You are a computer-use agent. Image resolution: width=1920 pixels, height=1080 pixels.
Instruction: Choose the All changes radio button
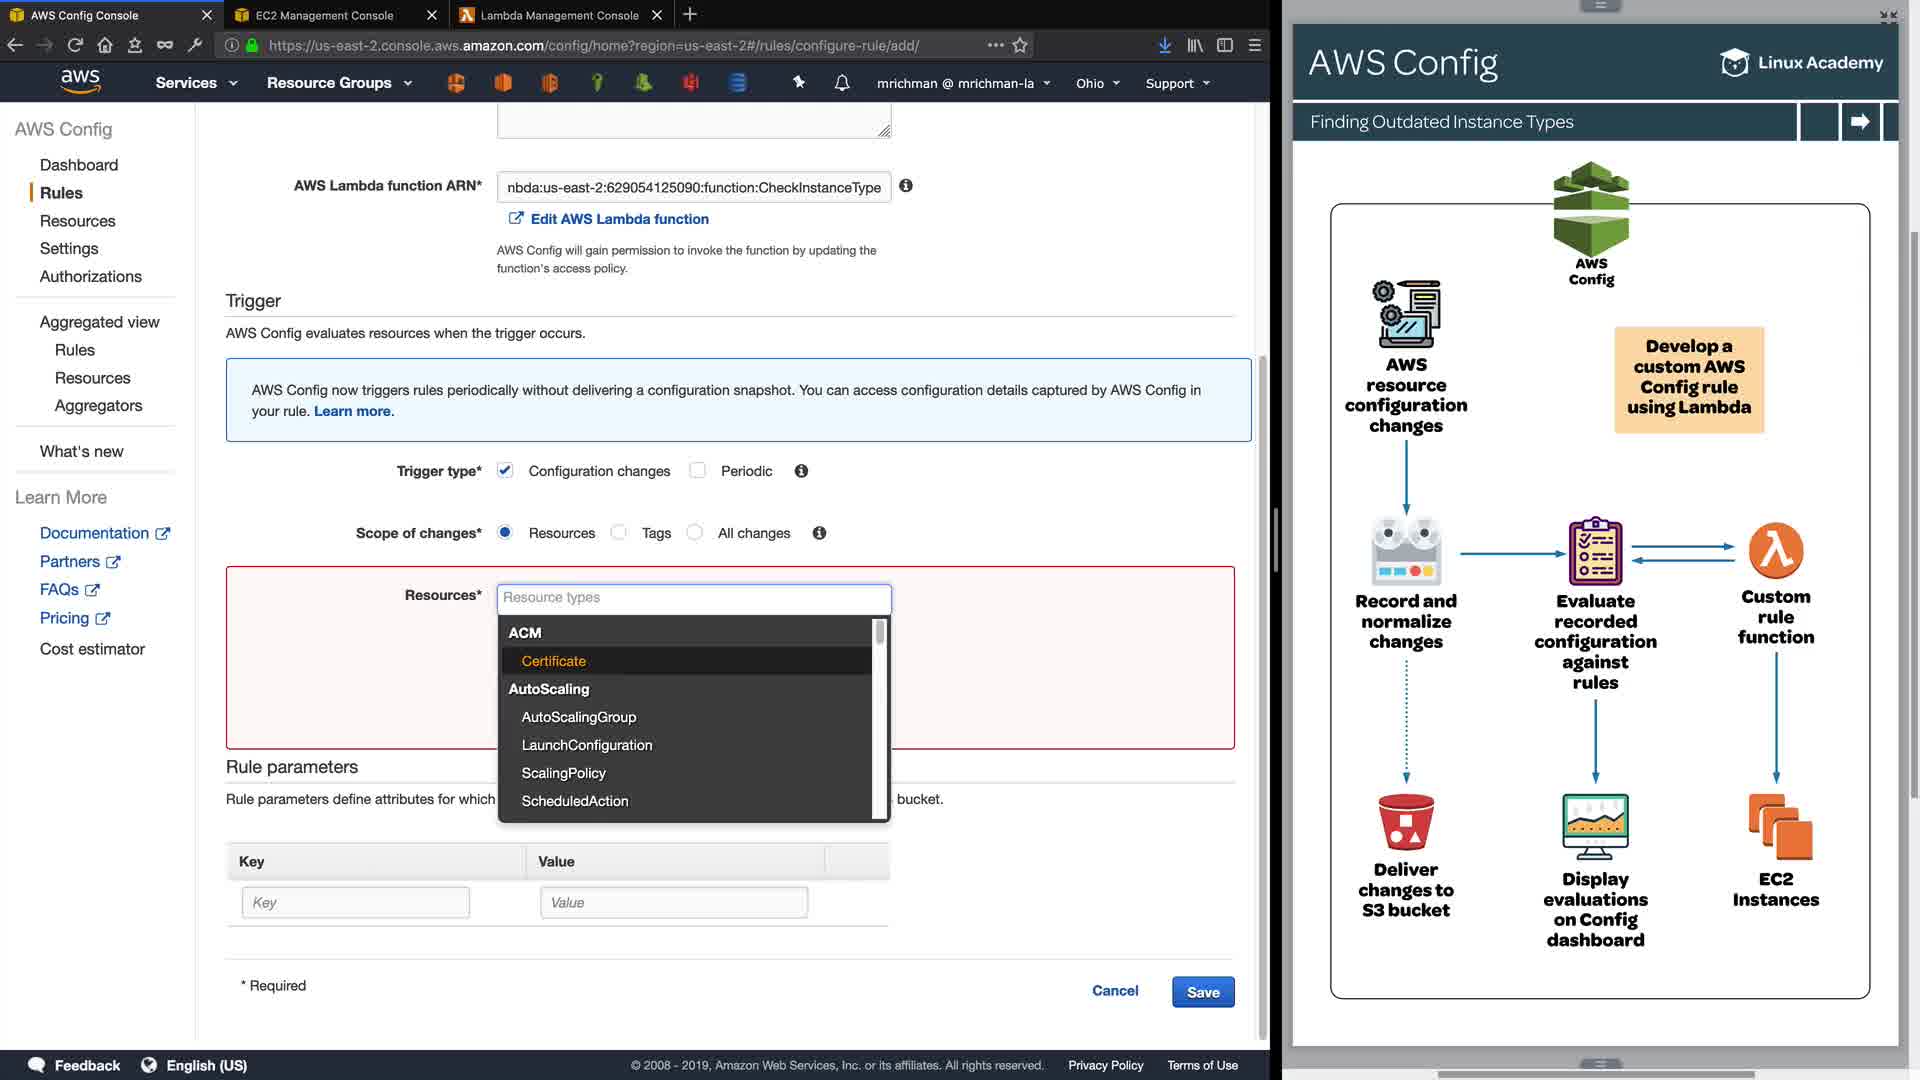click(x=695, y=533)
